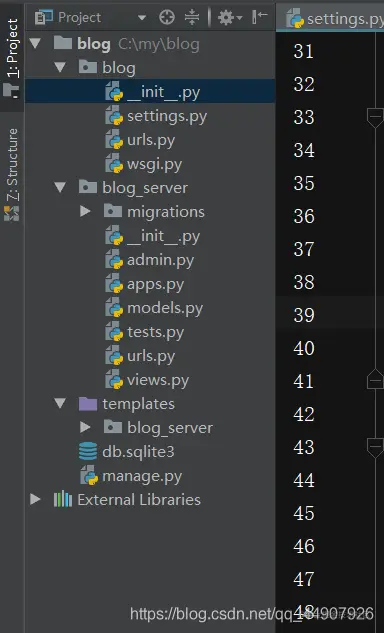Click the External Libraries label
This screenshot has width=384, height=633.
[139, 500]
